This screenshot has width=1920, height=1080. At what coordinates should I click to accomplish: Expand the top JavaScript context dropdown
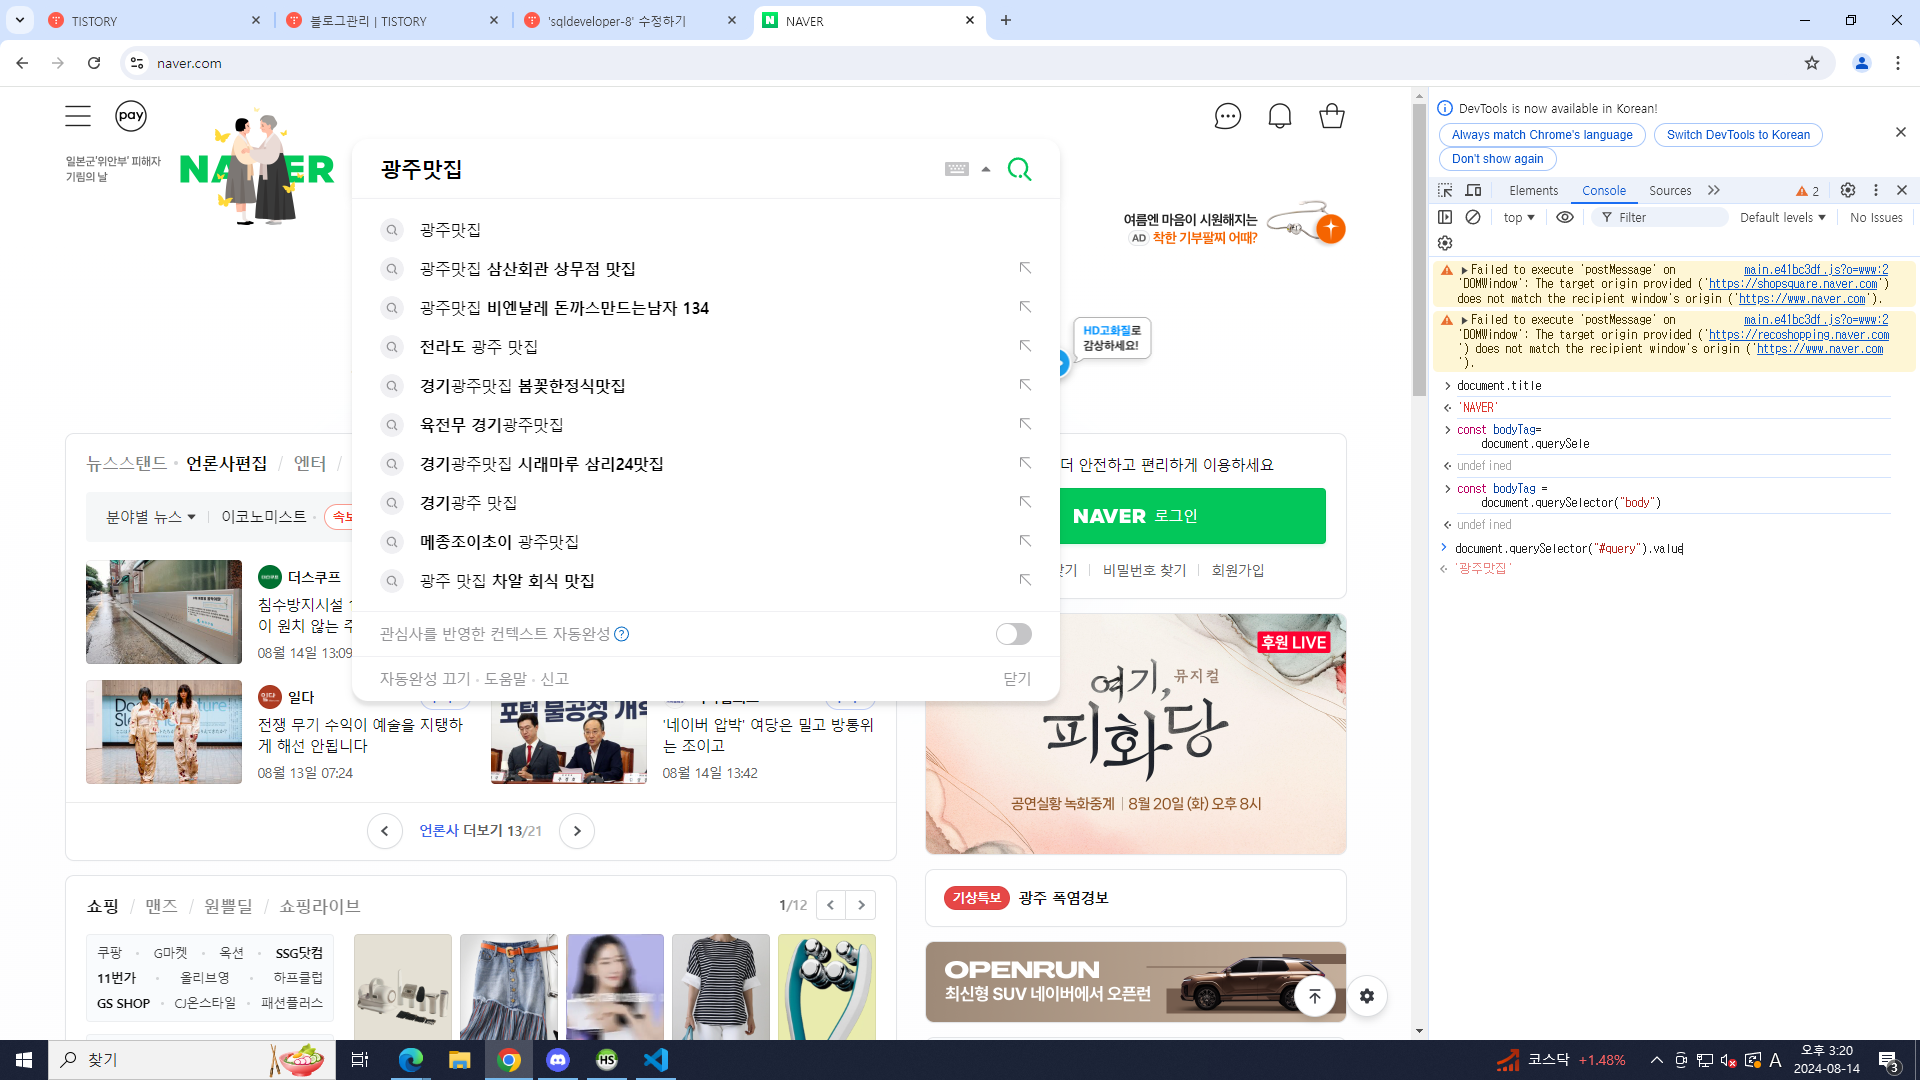1518,217
